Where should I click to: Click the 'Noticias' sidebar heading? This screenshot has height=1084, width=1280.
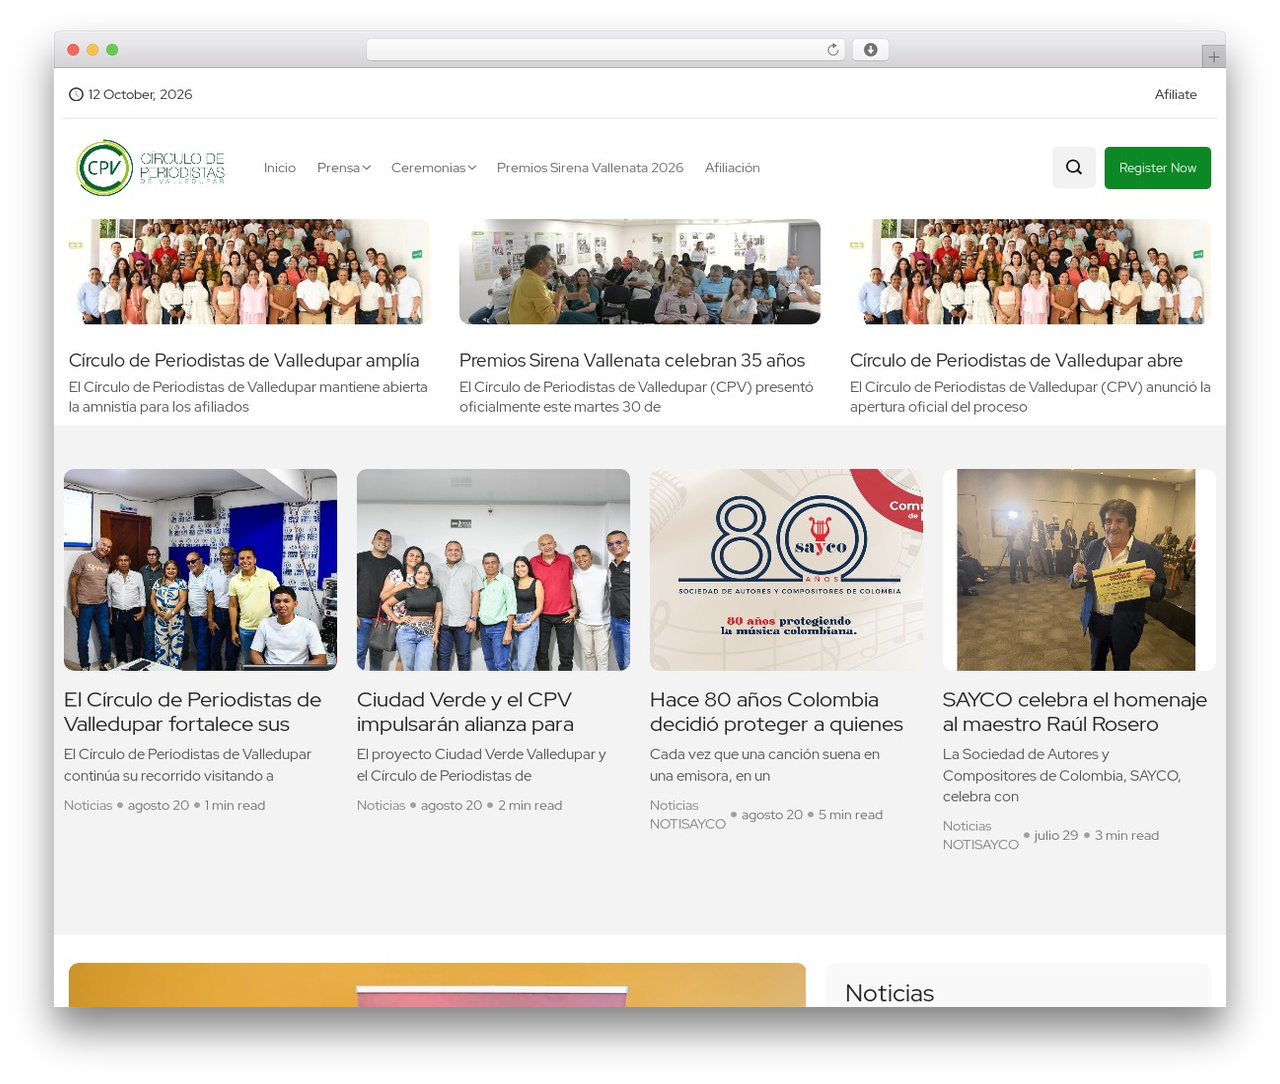click(889, 993)
